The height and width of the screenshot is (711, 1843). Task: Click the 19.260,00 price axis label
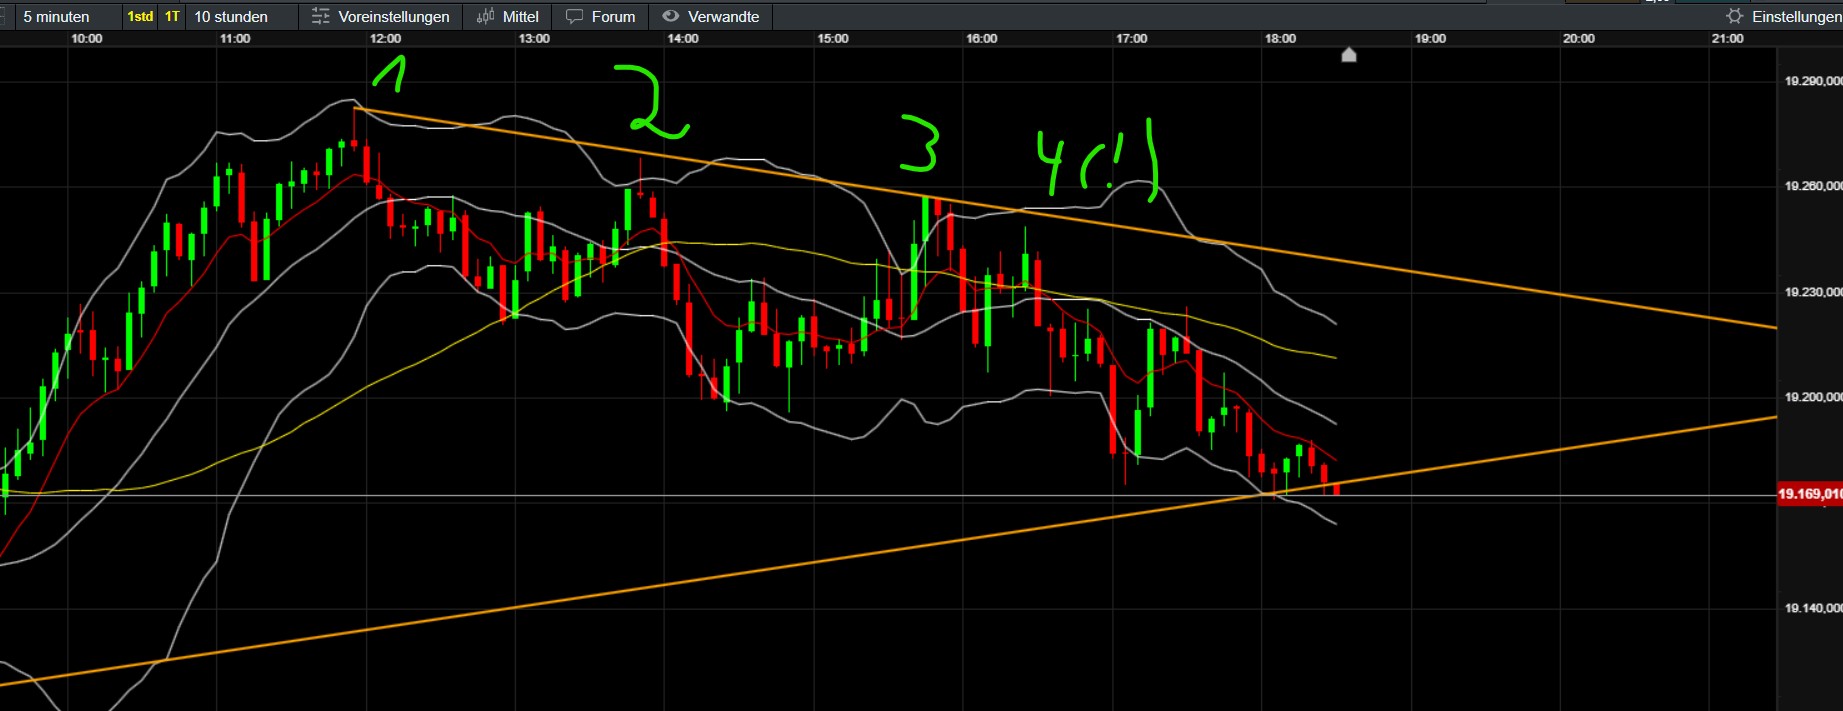1813,186
